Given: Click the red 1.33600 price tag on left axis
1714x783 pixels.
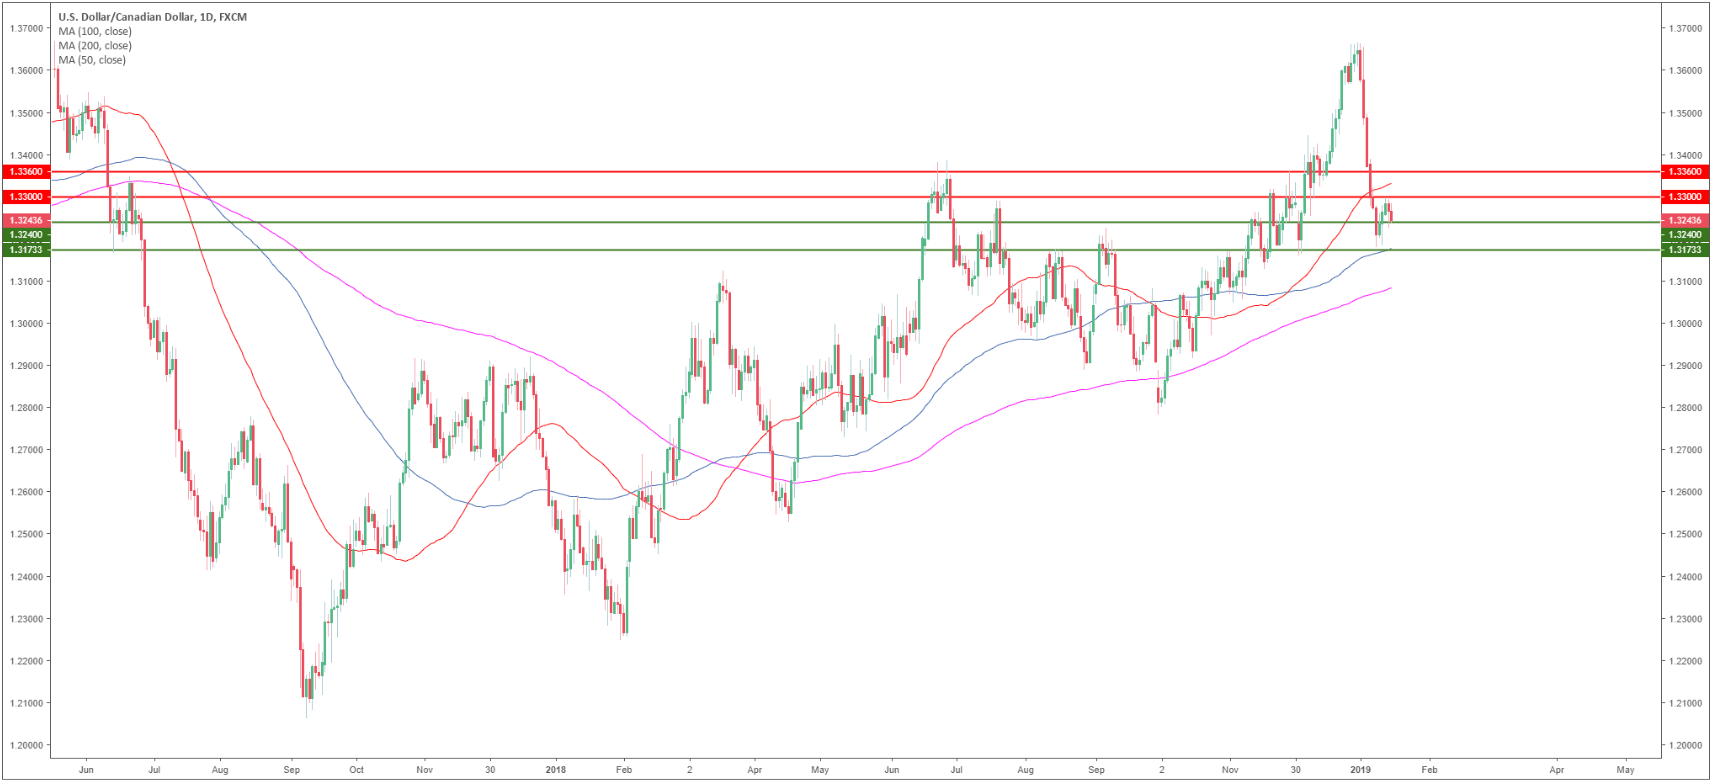Looking at the screenshot, I should [26, 172].
